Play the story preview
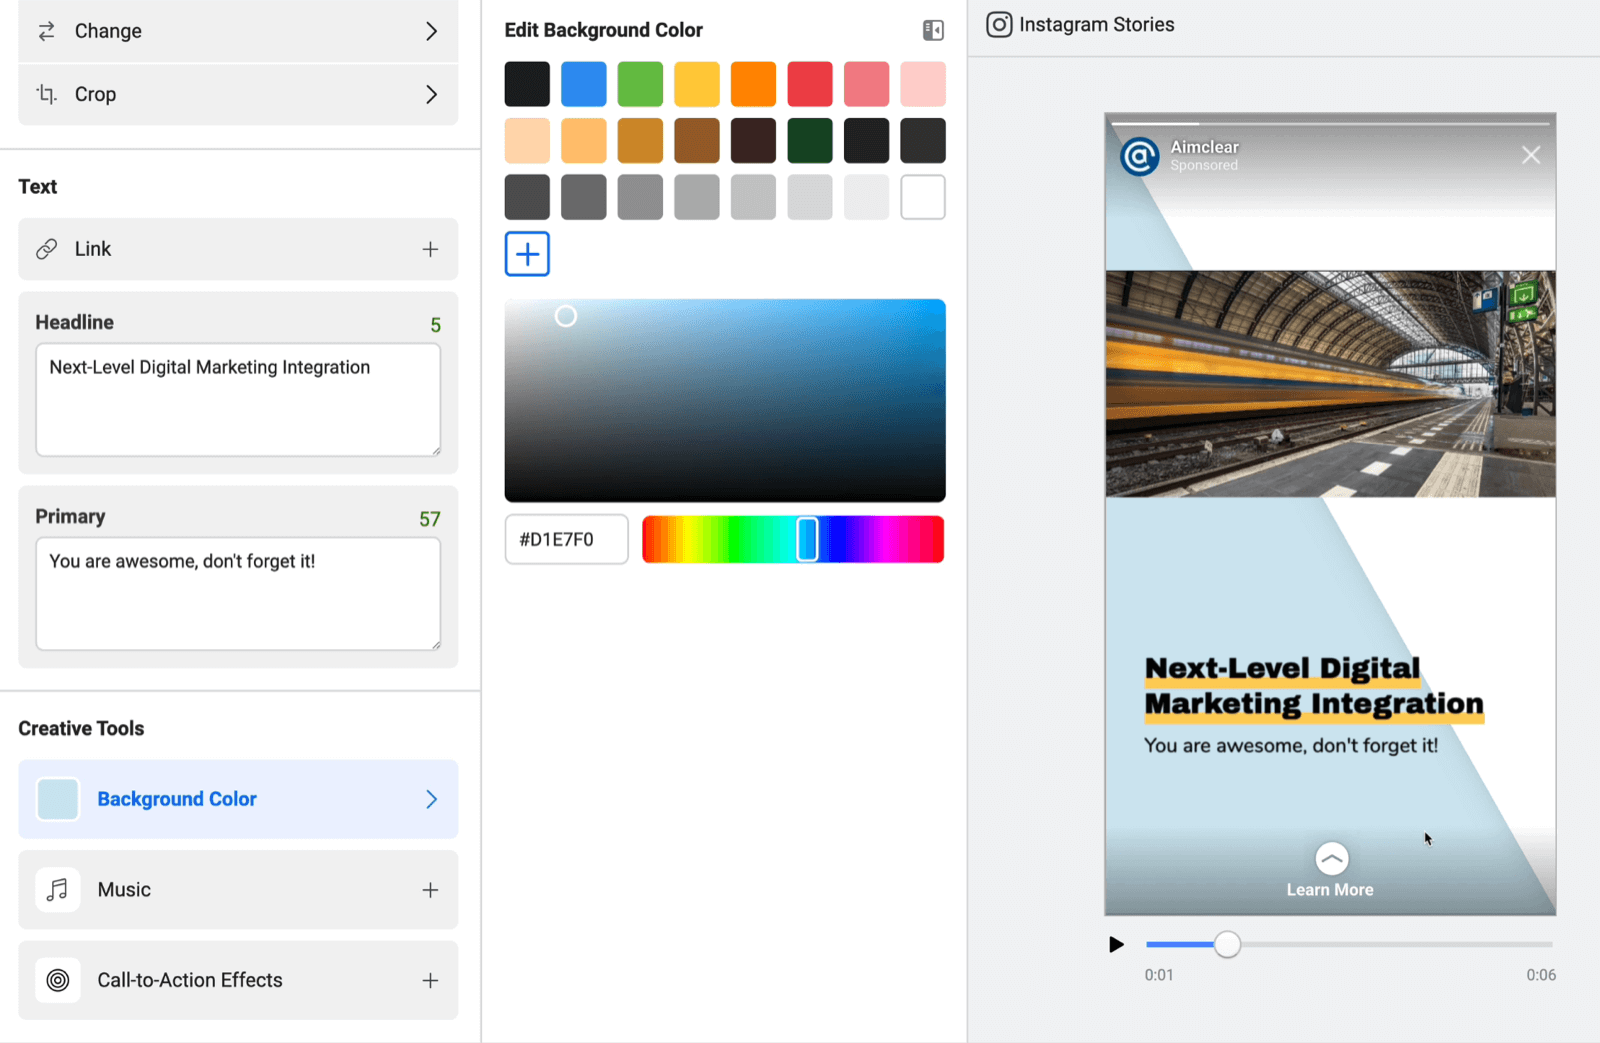1600x1043 pixels. coord(1116,944)
